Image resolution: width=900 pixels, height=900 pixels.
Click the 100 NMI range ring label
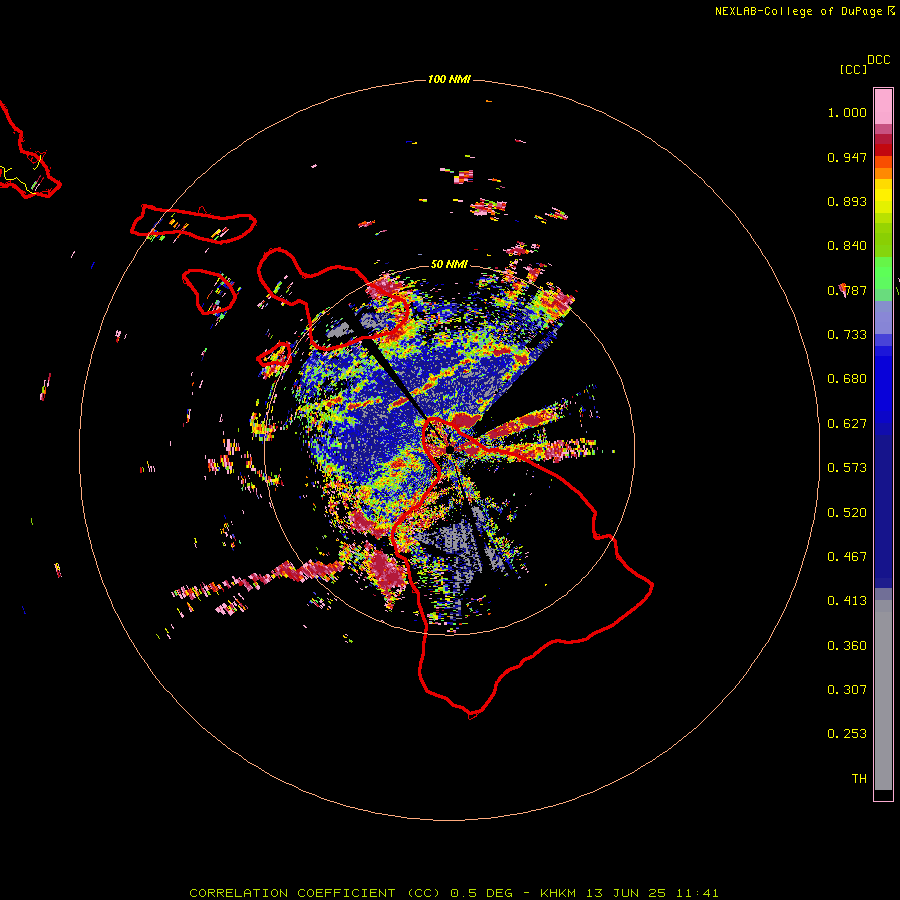[x=449, y=79]
